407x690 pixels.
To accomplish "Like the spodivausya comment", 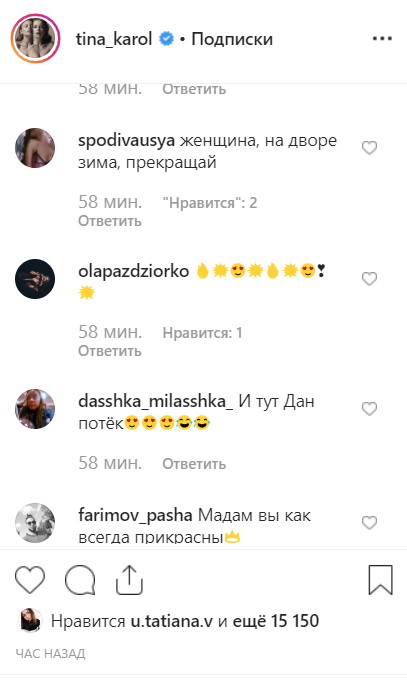I will click(x=370, y=148).
